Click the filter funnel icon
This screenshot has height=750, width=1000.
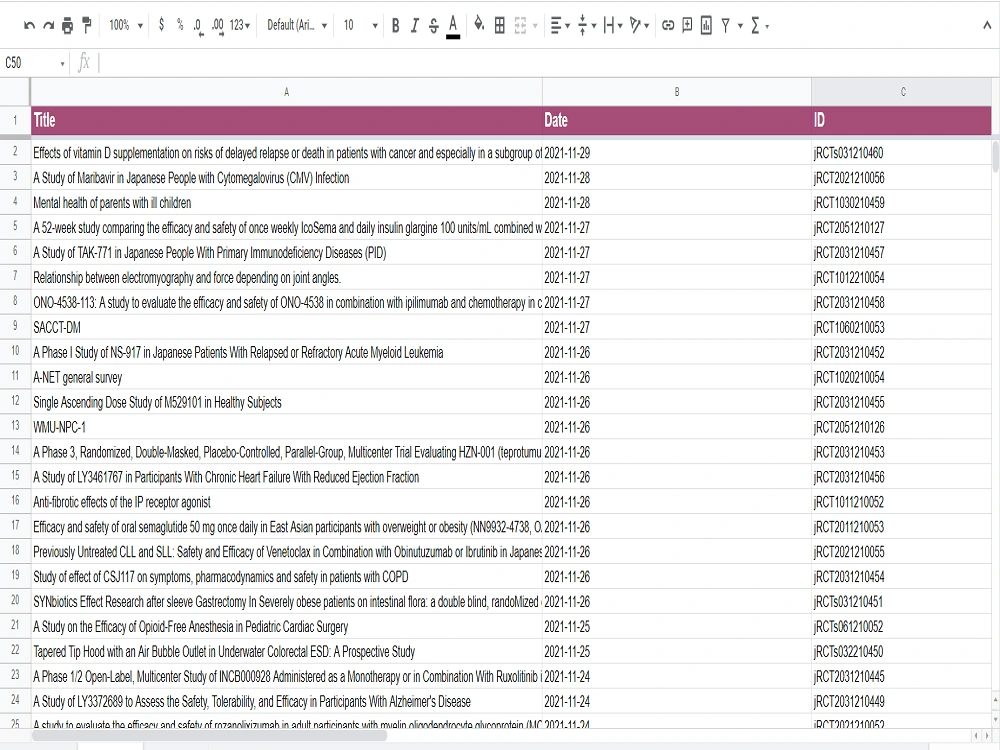coord(725,26)
